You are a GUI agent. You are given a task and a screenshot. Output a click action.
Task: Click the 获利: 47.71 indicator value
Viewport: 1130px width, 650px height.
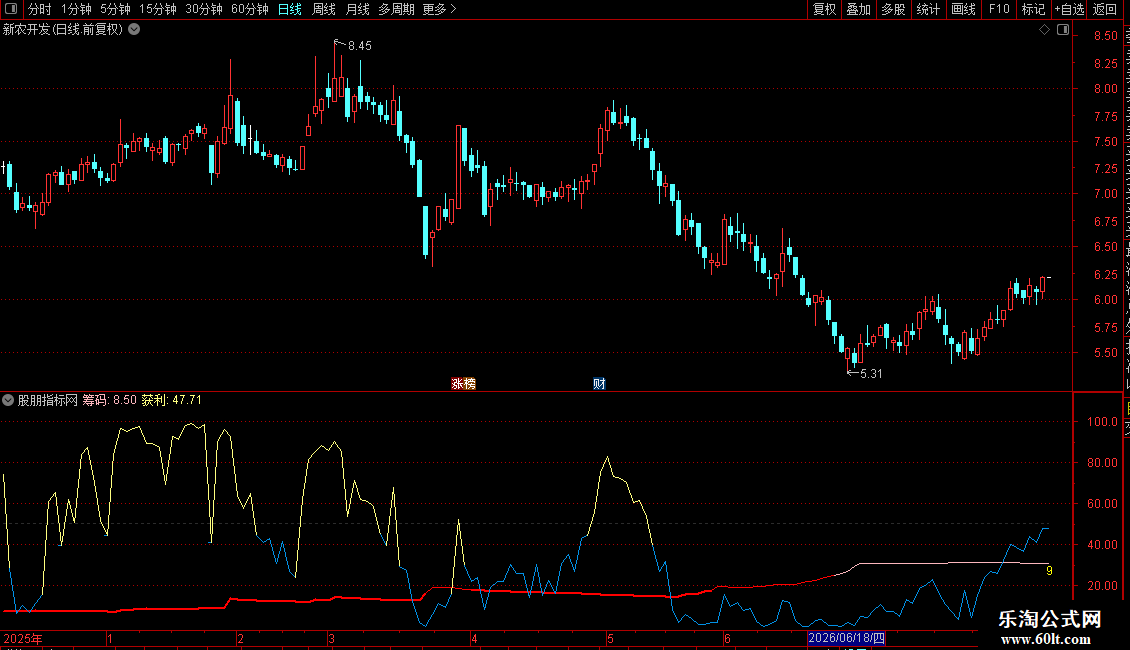point(172,400)
